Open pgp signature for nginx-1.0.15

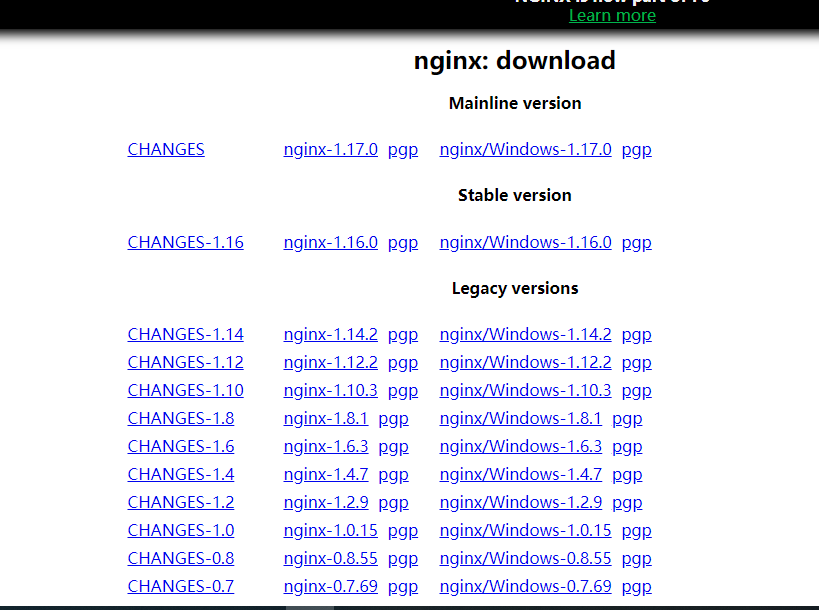point(403,532)
